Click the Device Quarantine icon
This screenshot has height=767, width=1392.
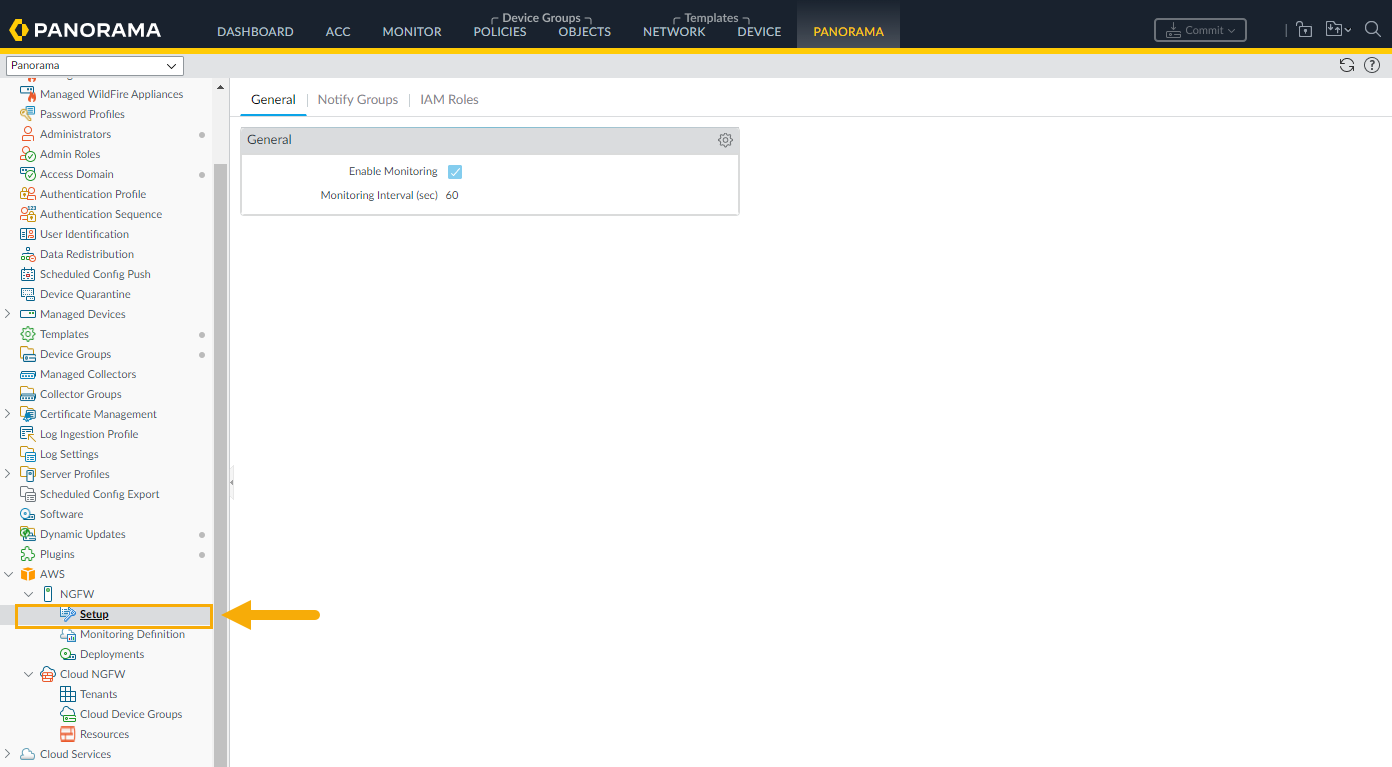(x=28, y=294)
